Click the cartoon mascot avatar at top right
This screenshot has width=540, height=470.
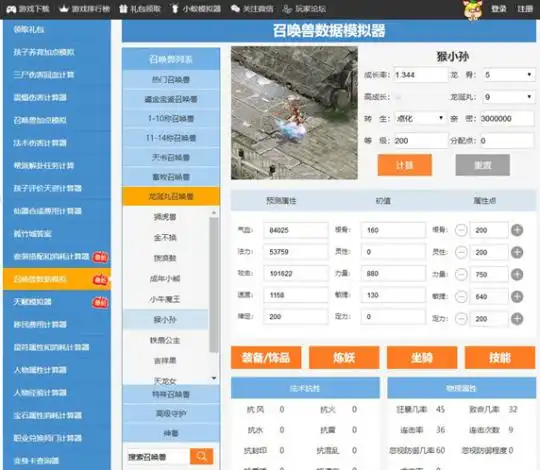(473, 10)
